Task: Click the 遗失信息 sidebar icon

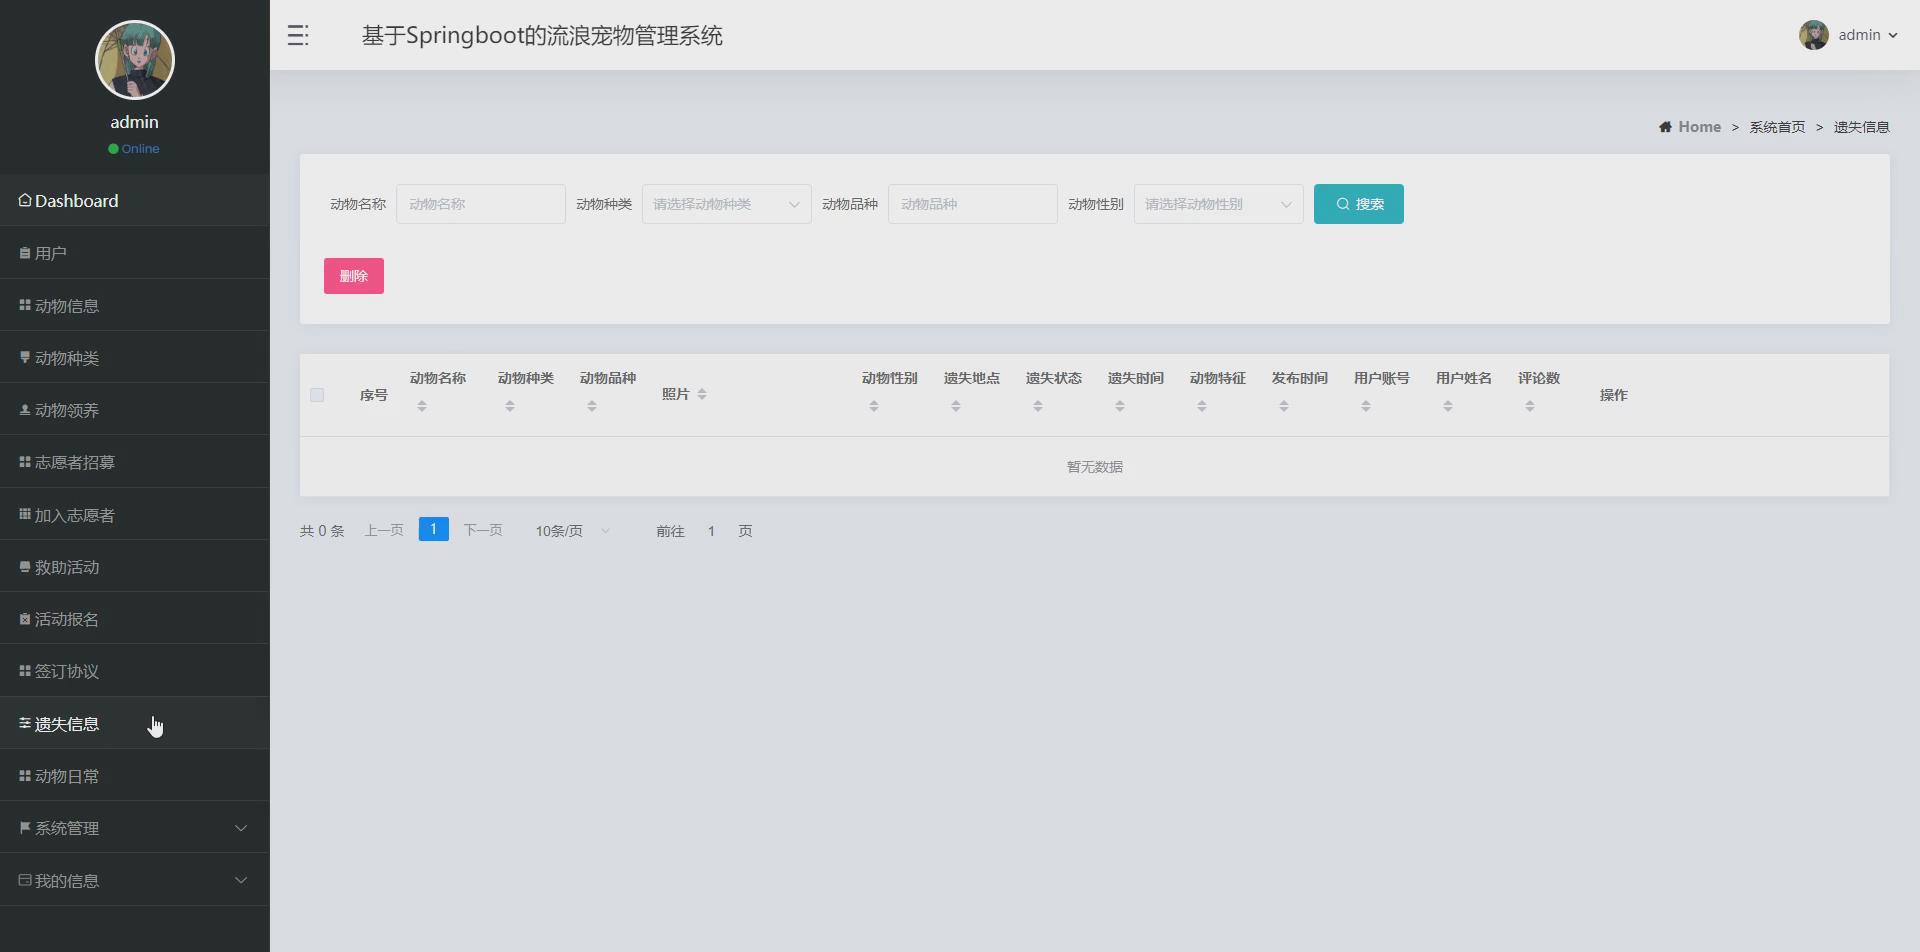Action: (23, 723)
